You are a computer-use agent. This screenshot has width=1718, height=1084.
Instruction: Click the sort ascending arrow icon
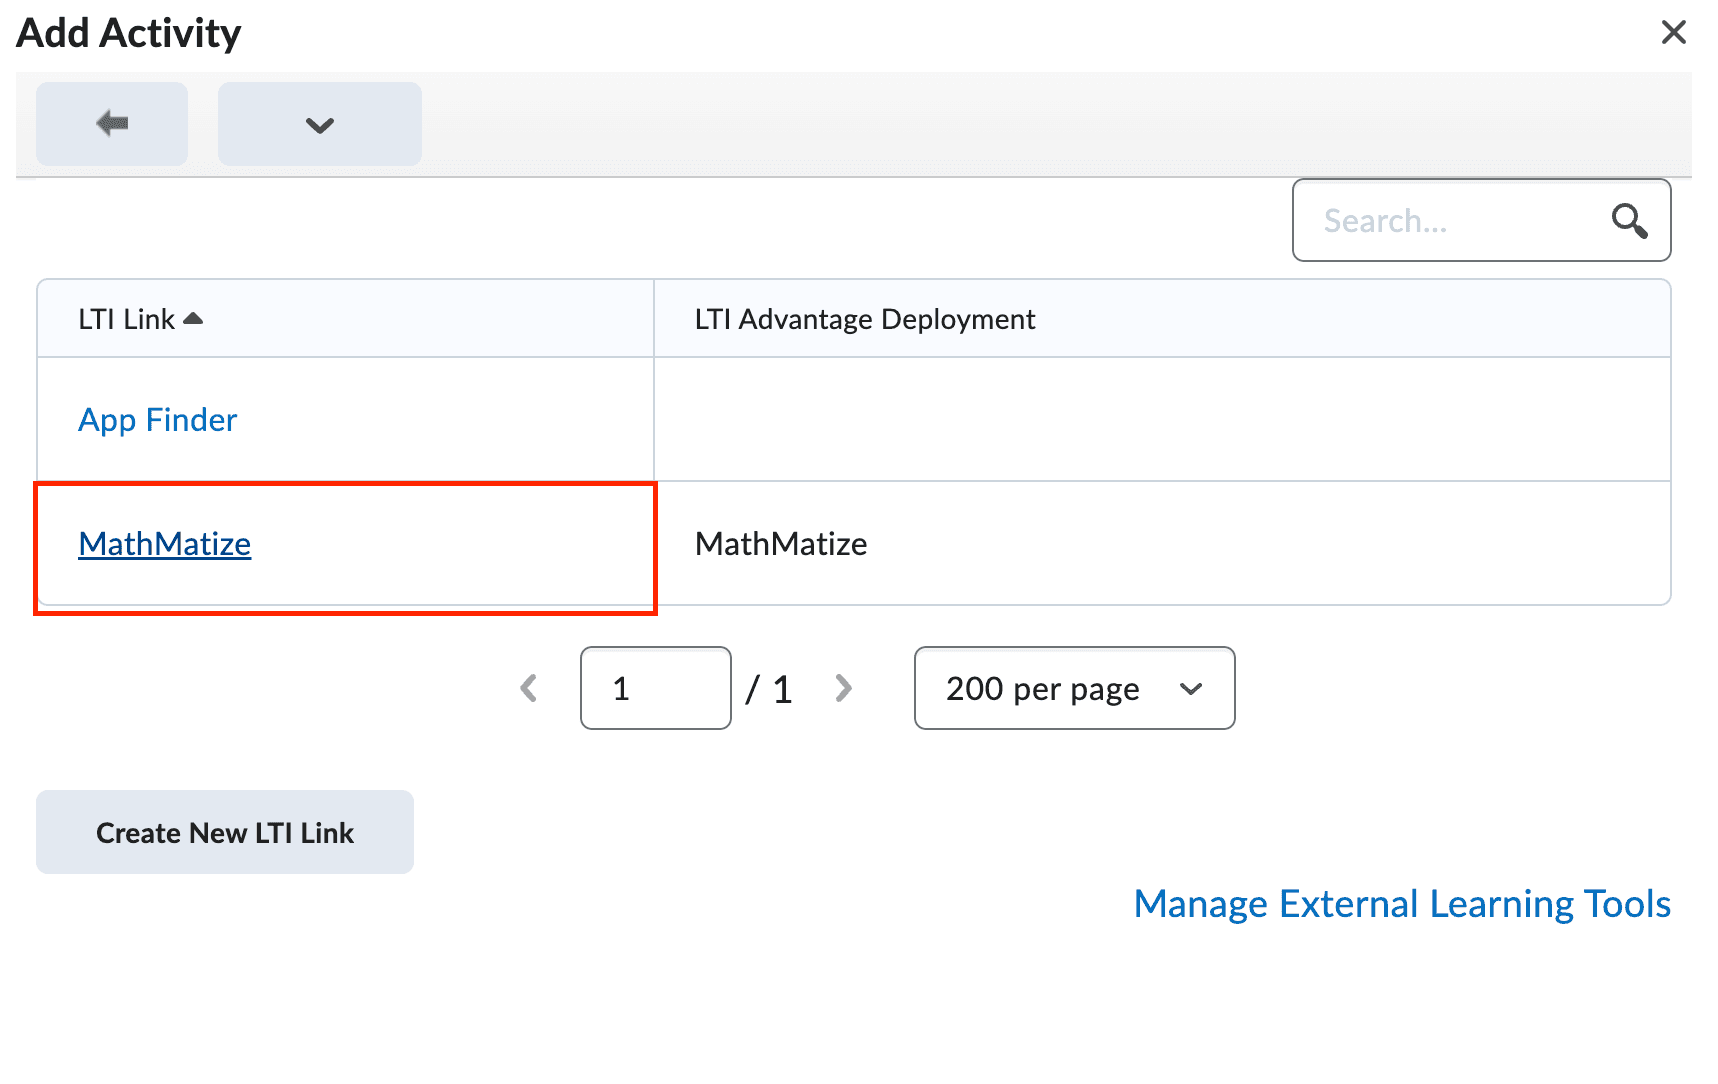tap(194, 318)
